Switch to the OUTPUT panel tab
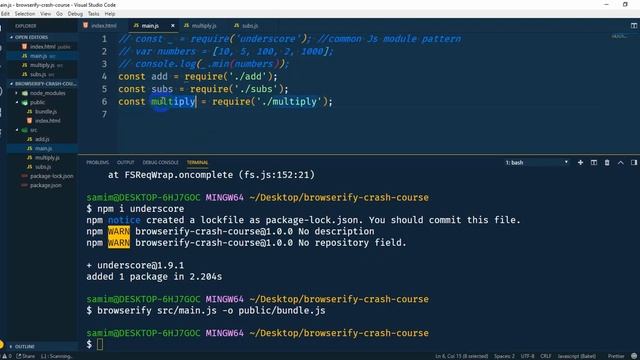This screenshot has width=640, height=360. [x=126, y=162]
